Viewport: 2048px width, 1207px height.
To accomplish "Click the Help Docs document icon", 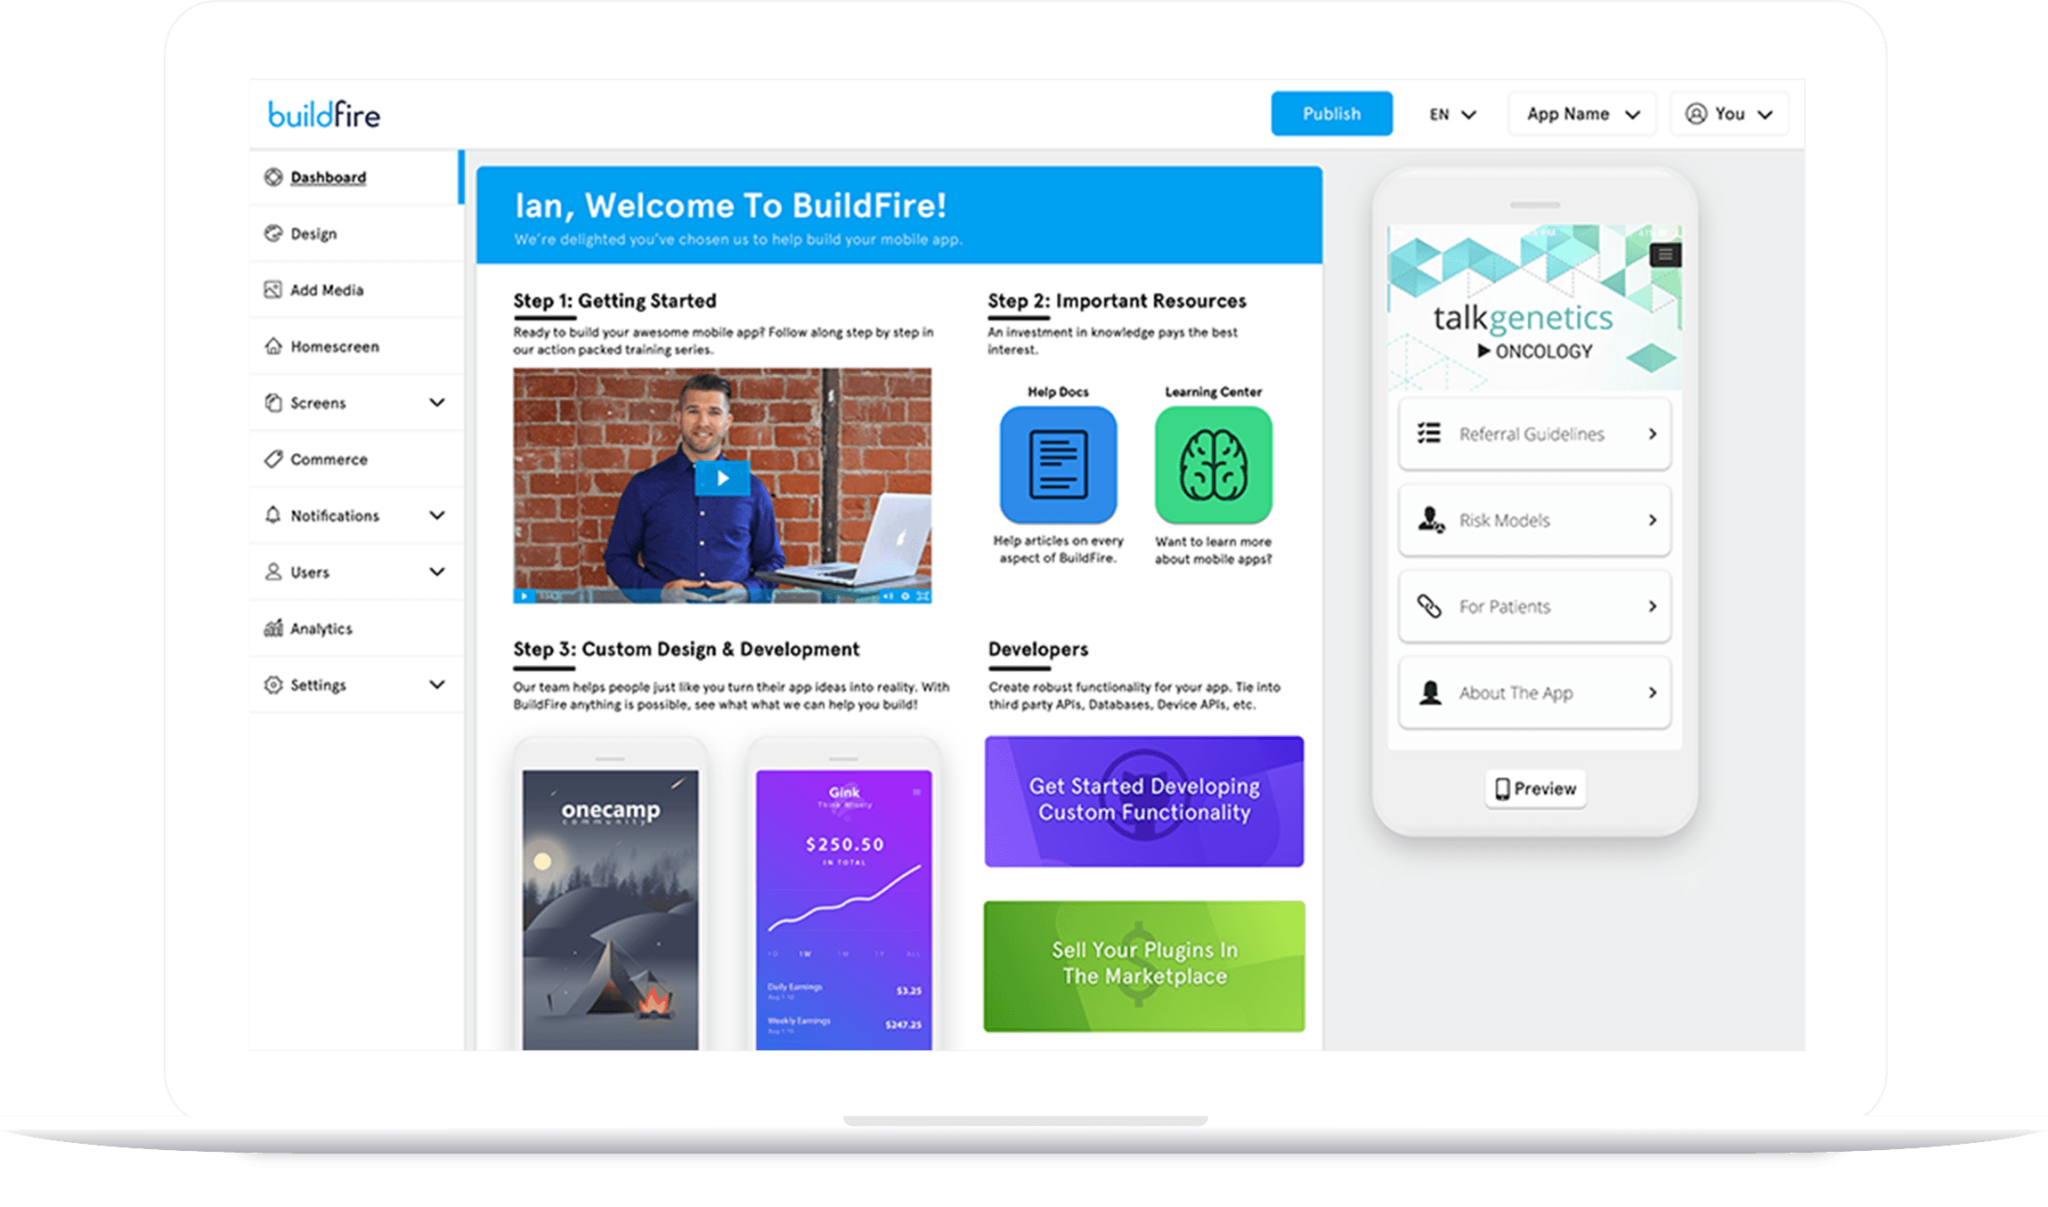I will 1057,463.
